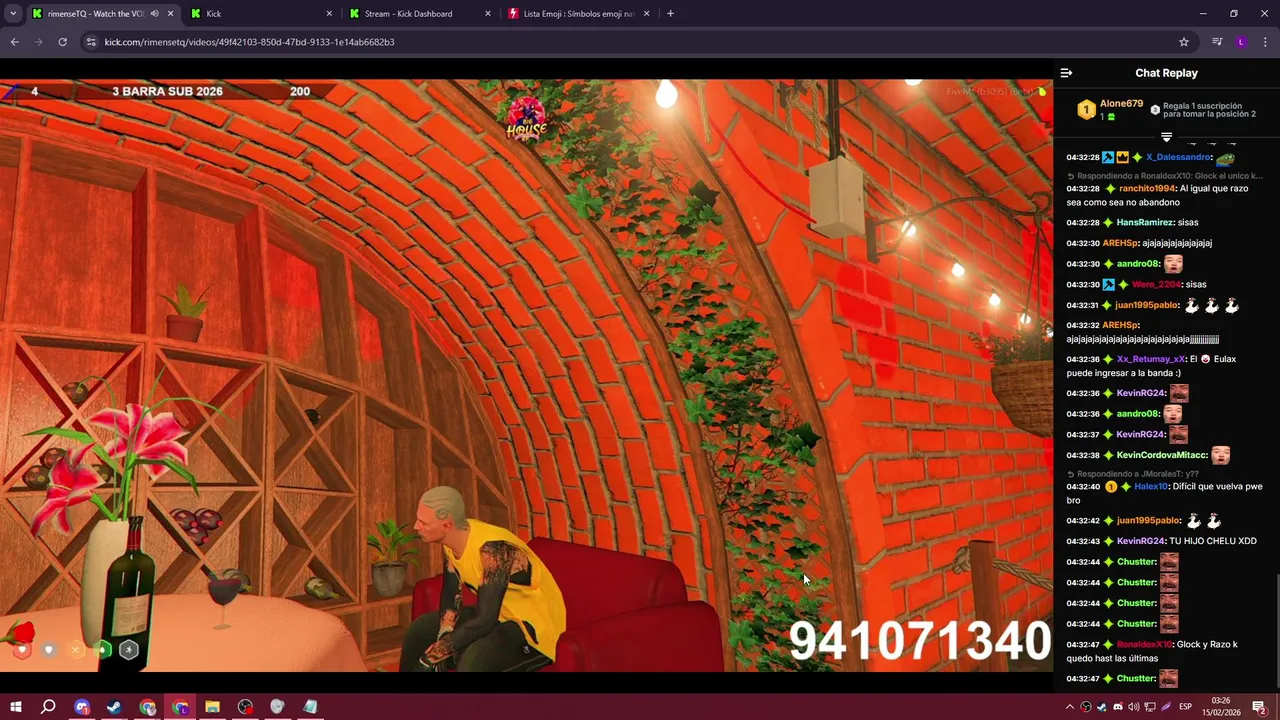Image resolution: width=1280 pixels, height=720 pixels.
Task: Click emote in KevinCordovaMitacc's message
Action: 1220,455
